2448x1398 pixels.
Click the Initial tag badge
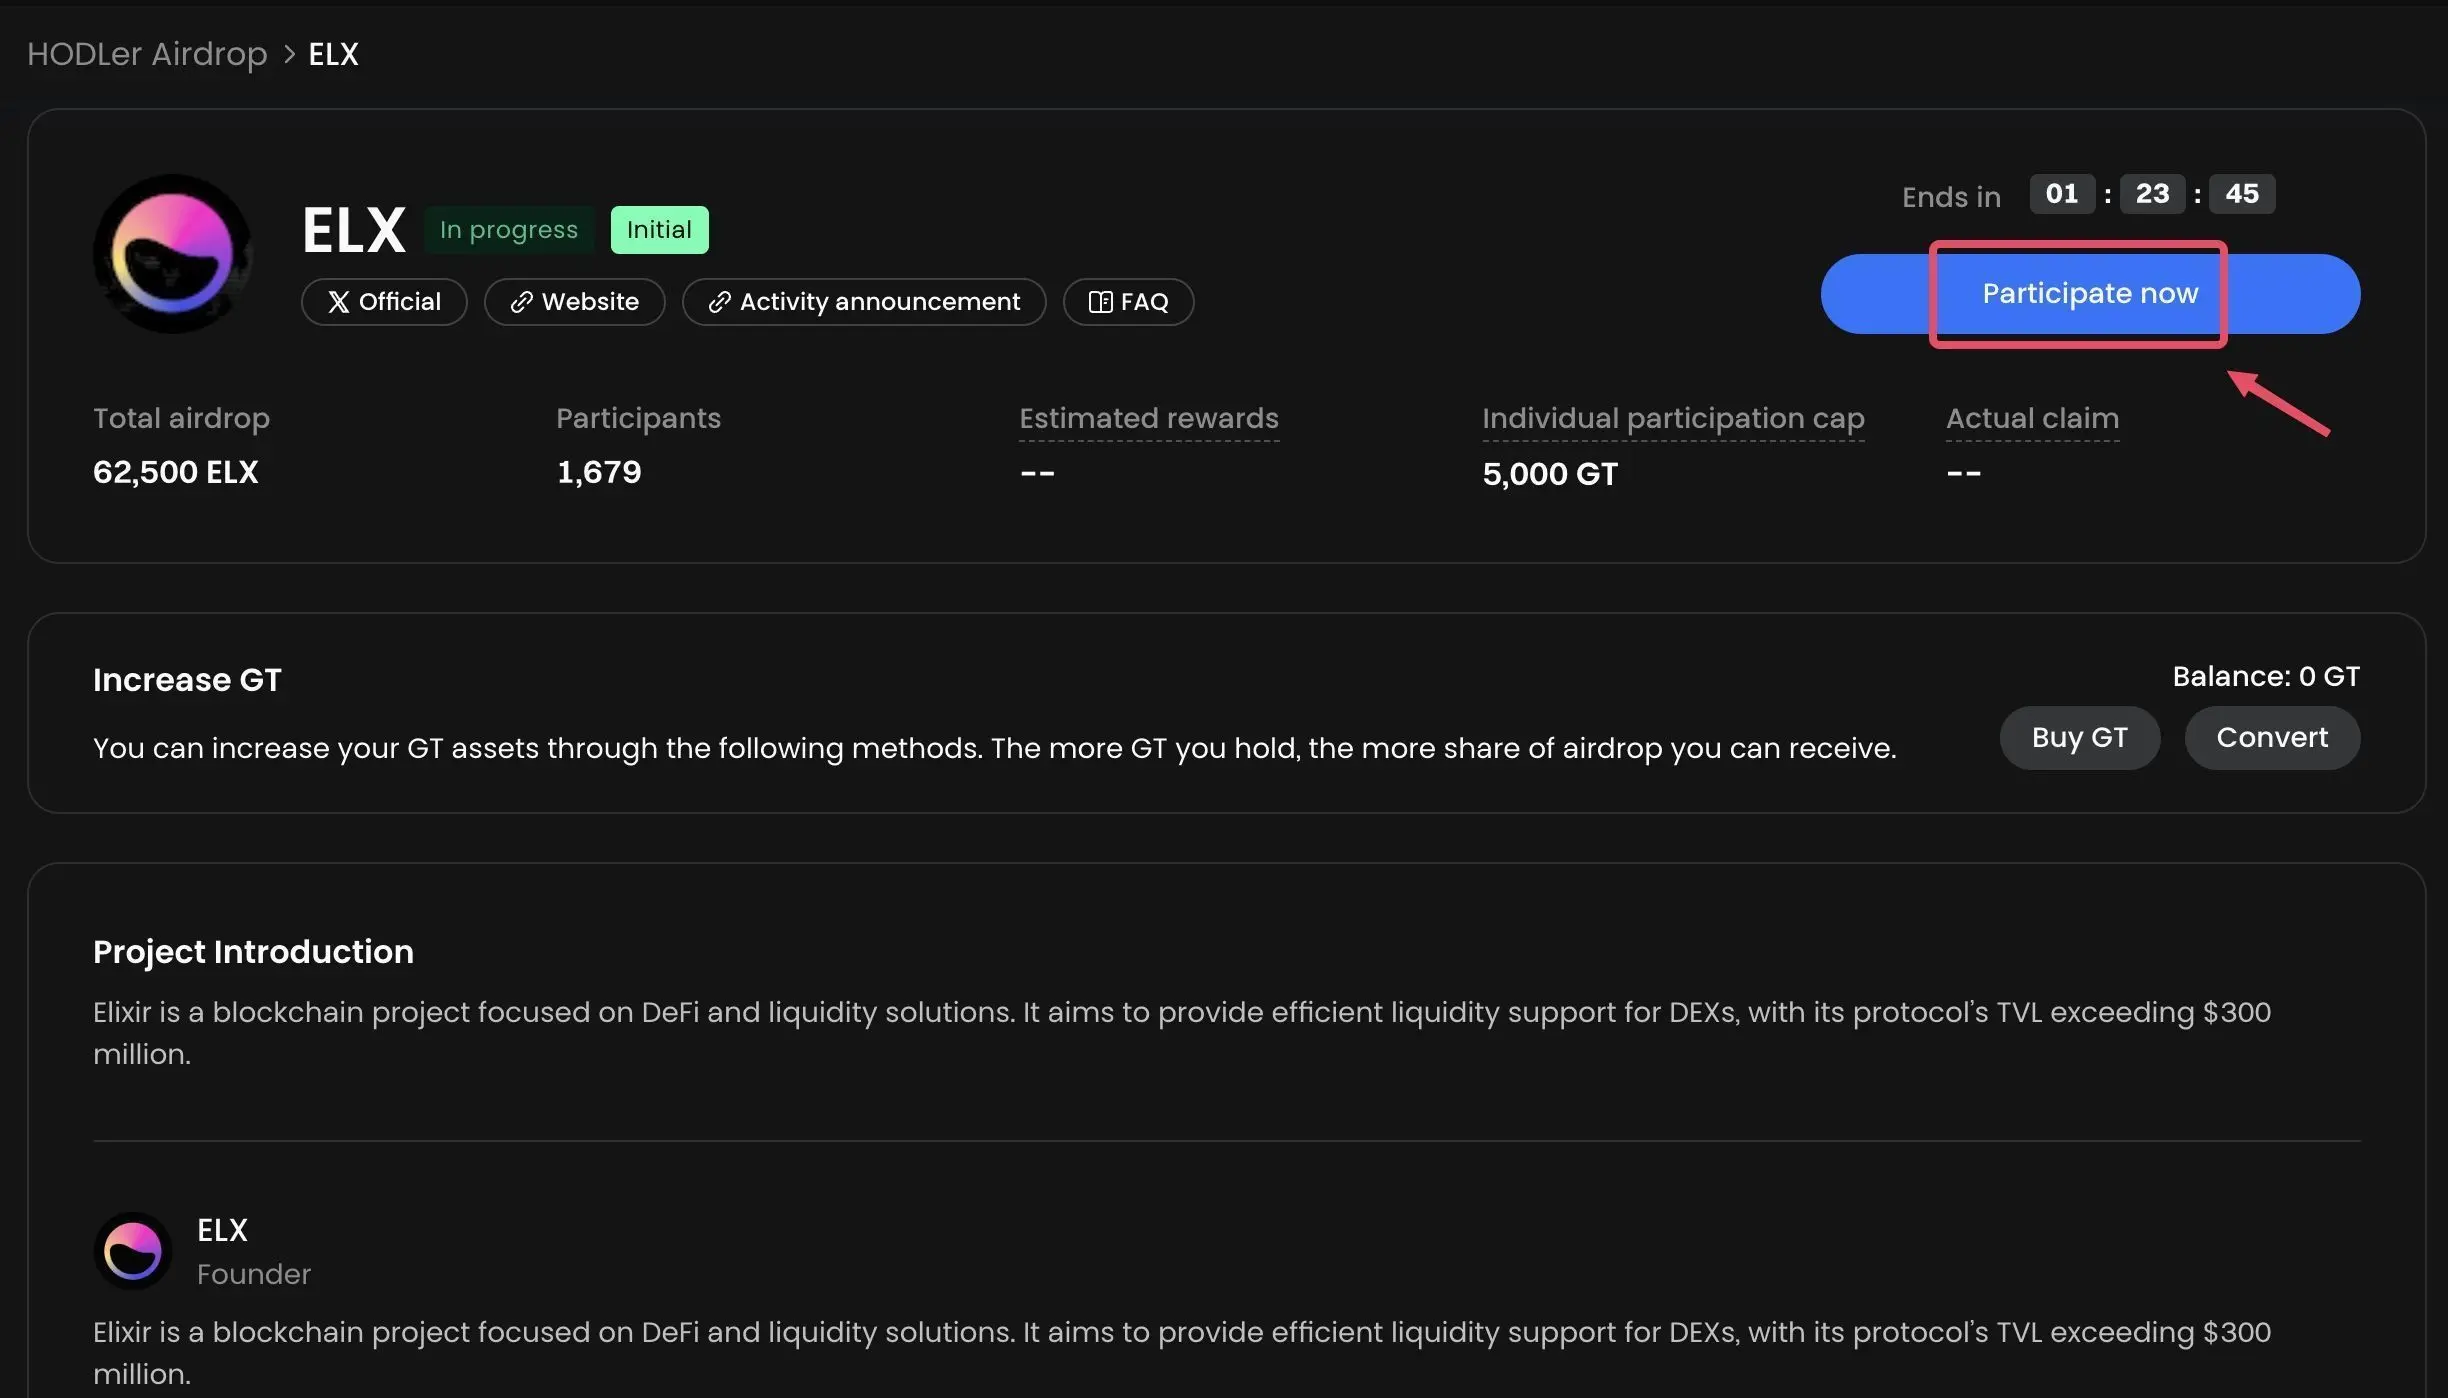(x=659, y=230)
